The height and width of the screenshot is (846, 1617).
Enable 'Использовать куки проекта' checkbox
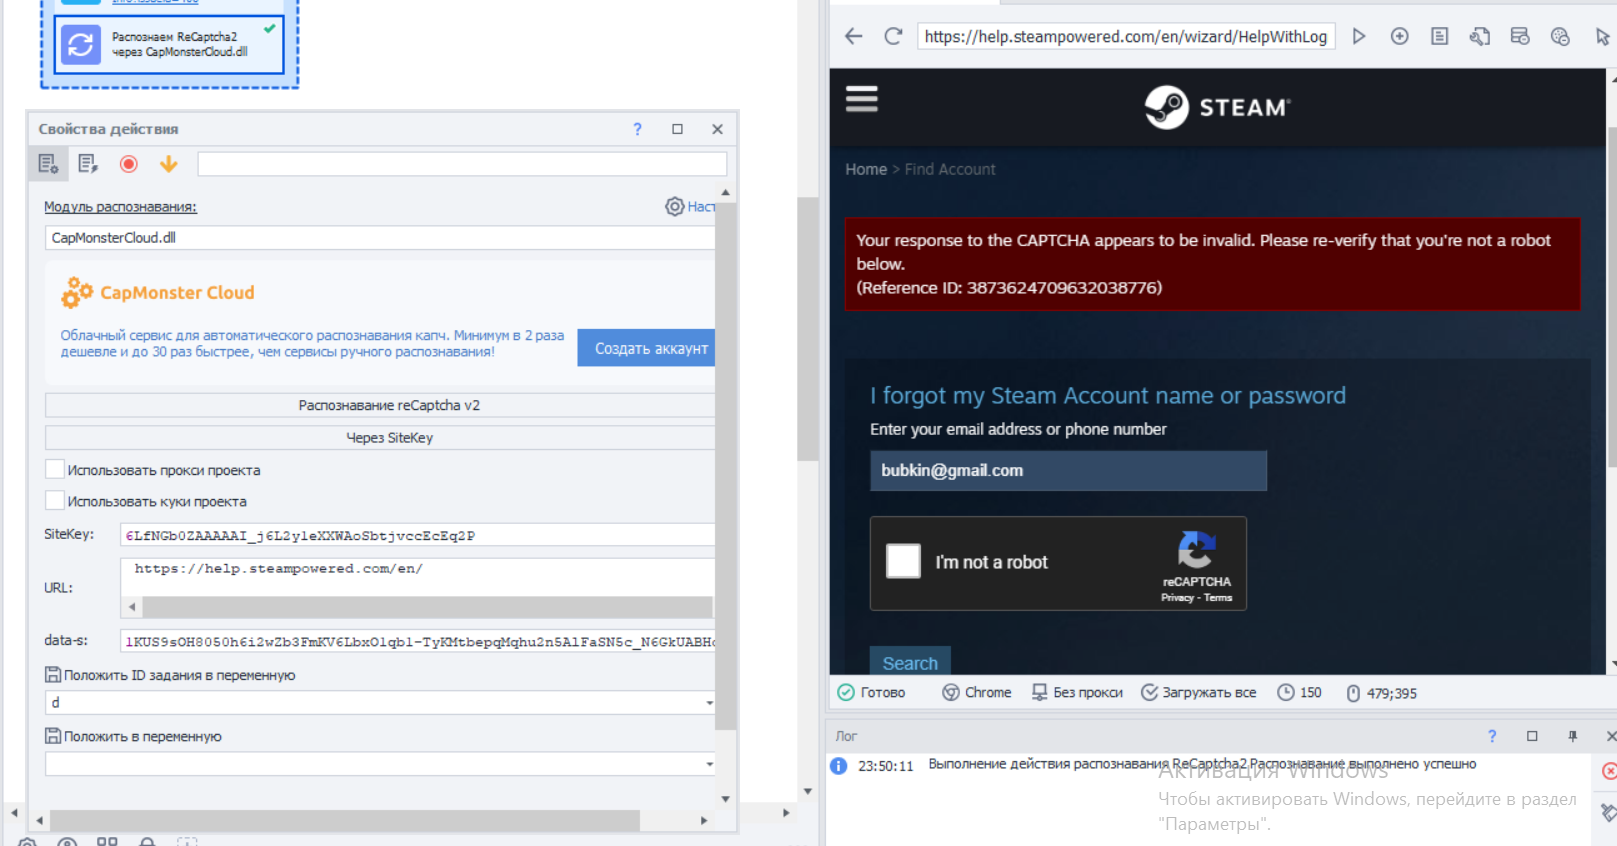(x=55, y=500)
